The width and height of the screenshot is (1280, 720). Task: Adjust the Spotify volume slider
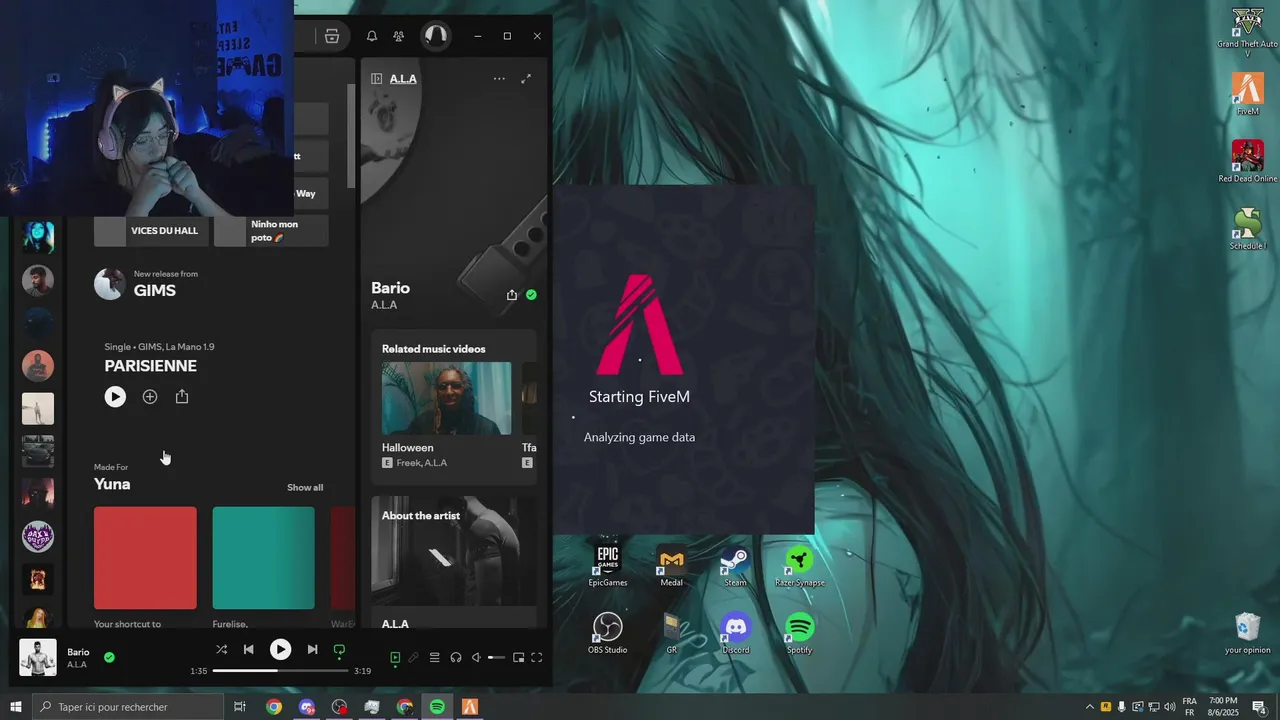tap(496, 657)
